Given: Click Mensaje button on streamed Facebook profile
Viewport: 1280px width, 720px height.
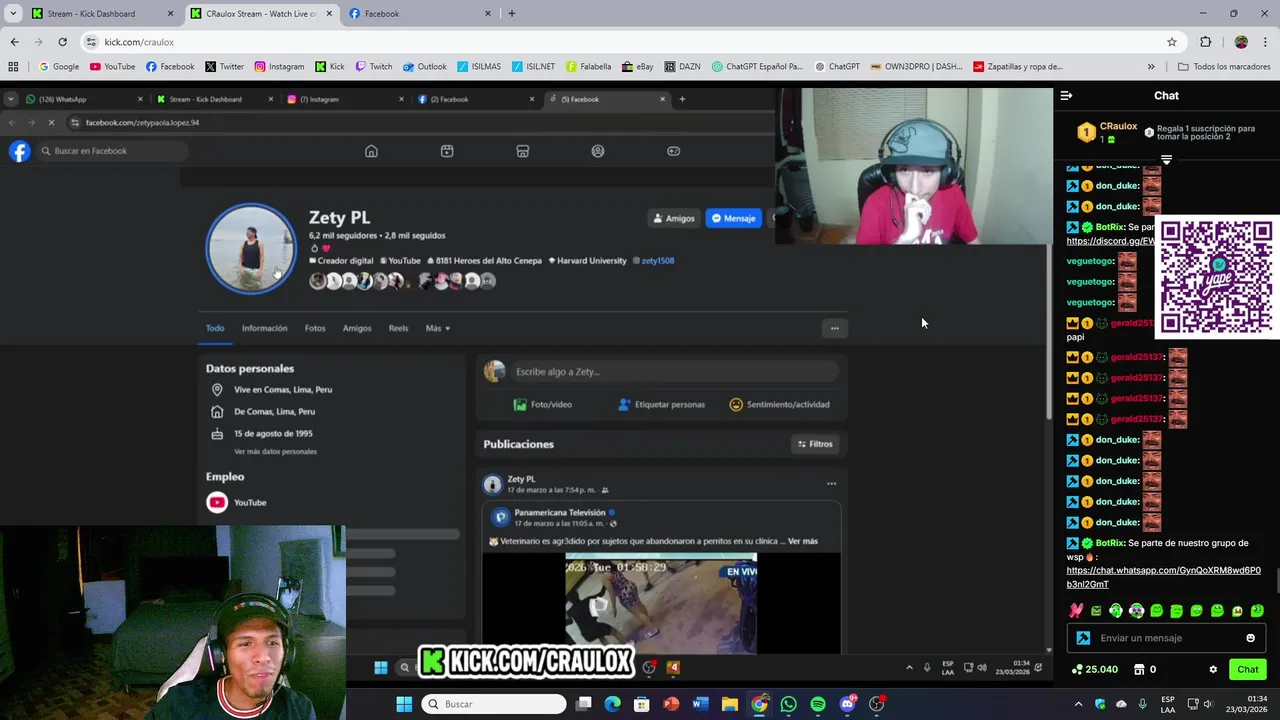Looking at the screenshot, I should tap(733, 218).
